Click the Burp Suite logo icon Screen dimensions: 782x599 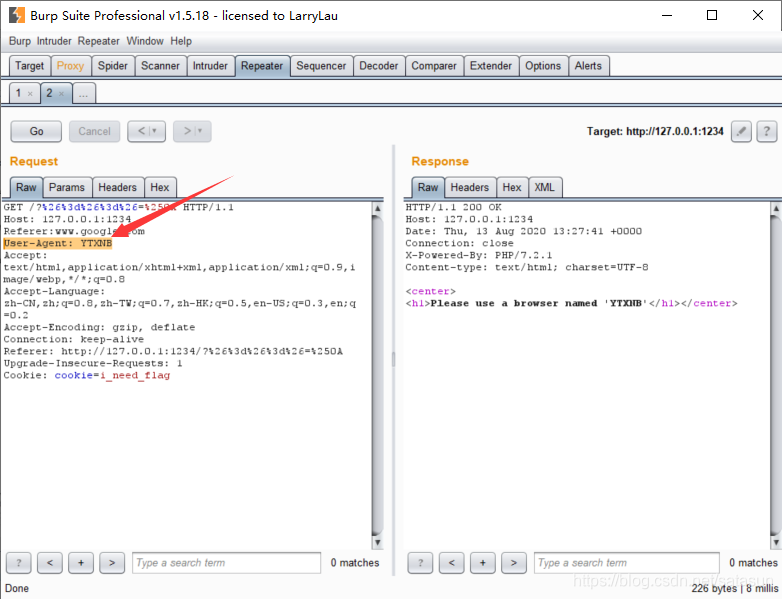click(x=16, y=15)
